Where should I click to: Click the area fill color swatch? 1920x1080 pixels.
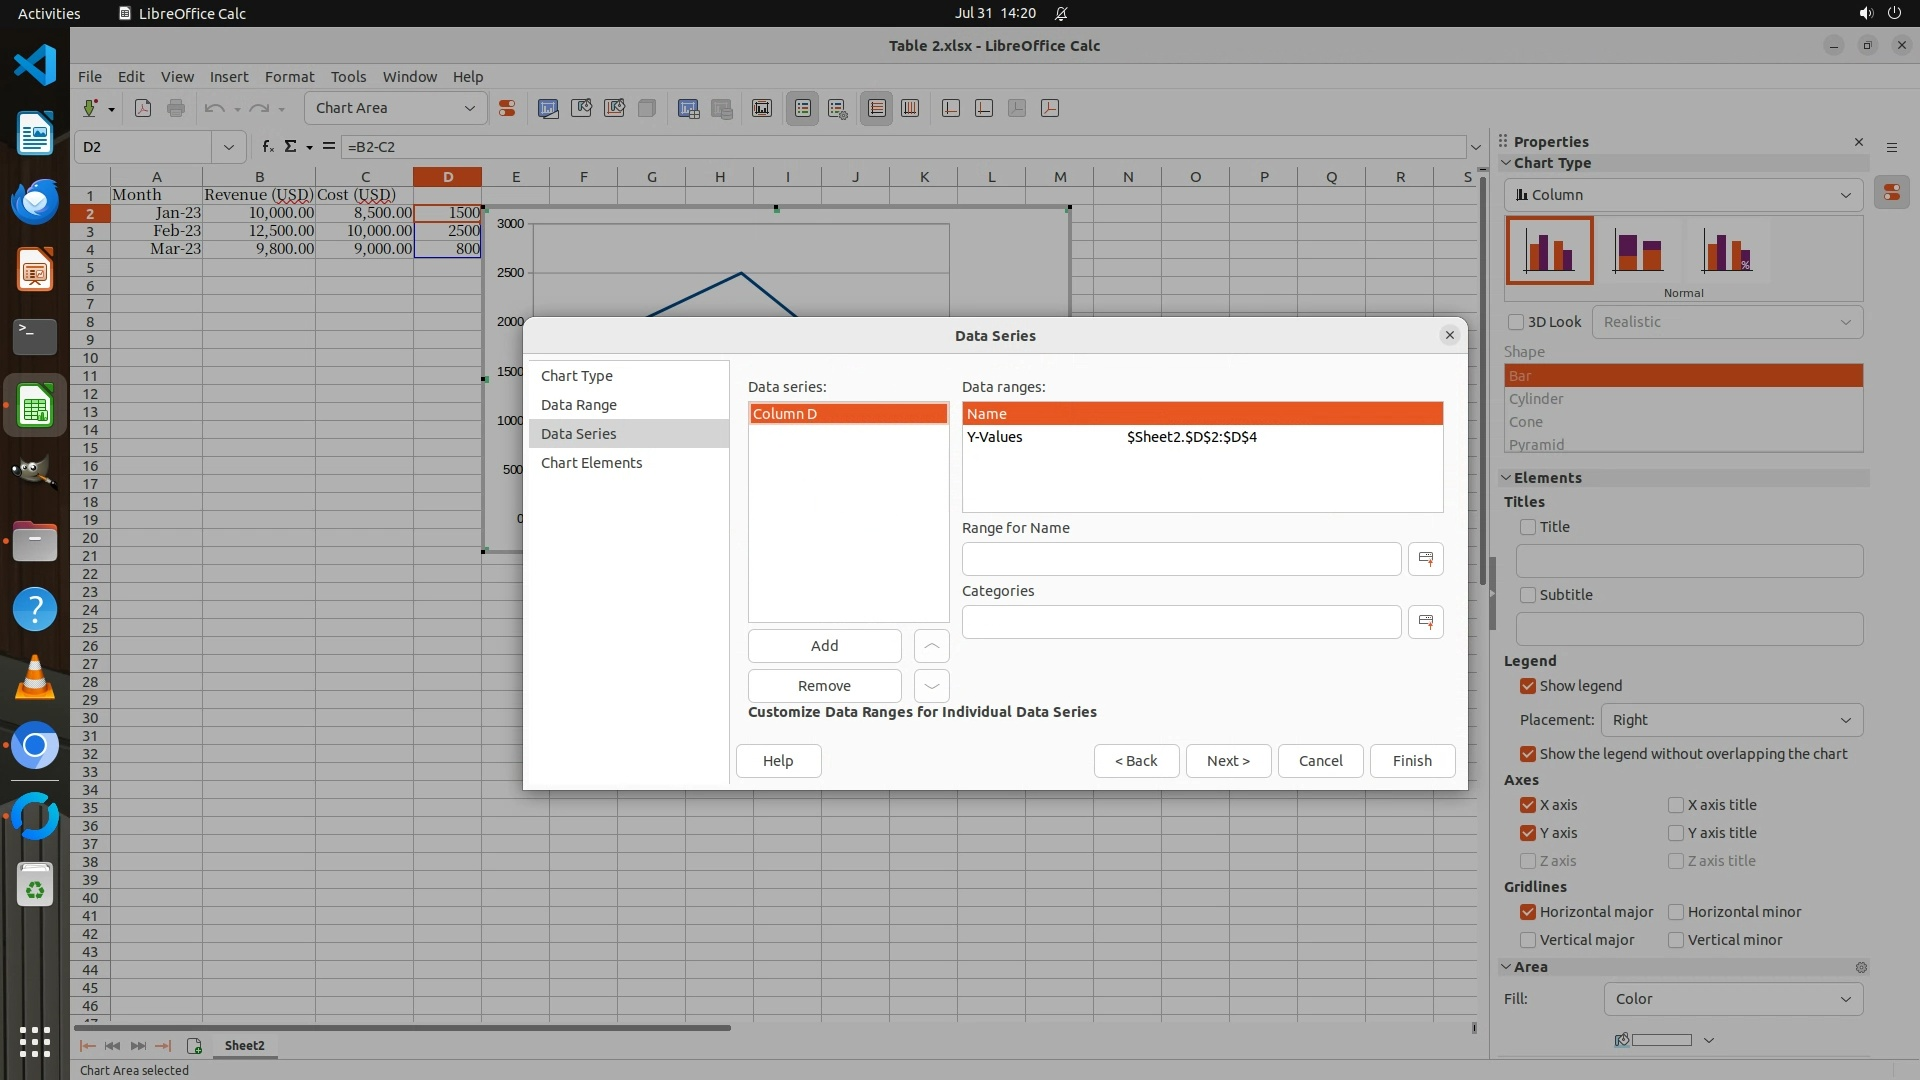coord(1660,1040)
